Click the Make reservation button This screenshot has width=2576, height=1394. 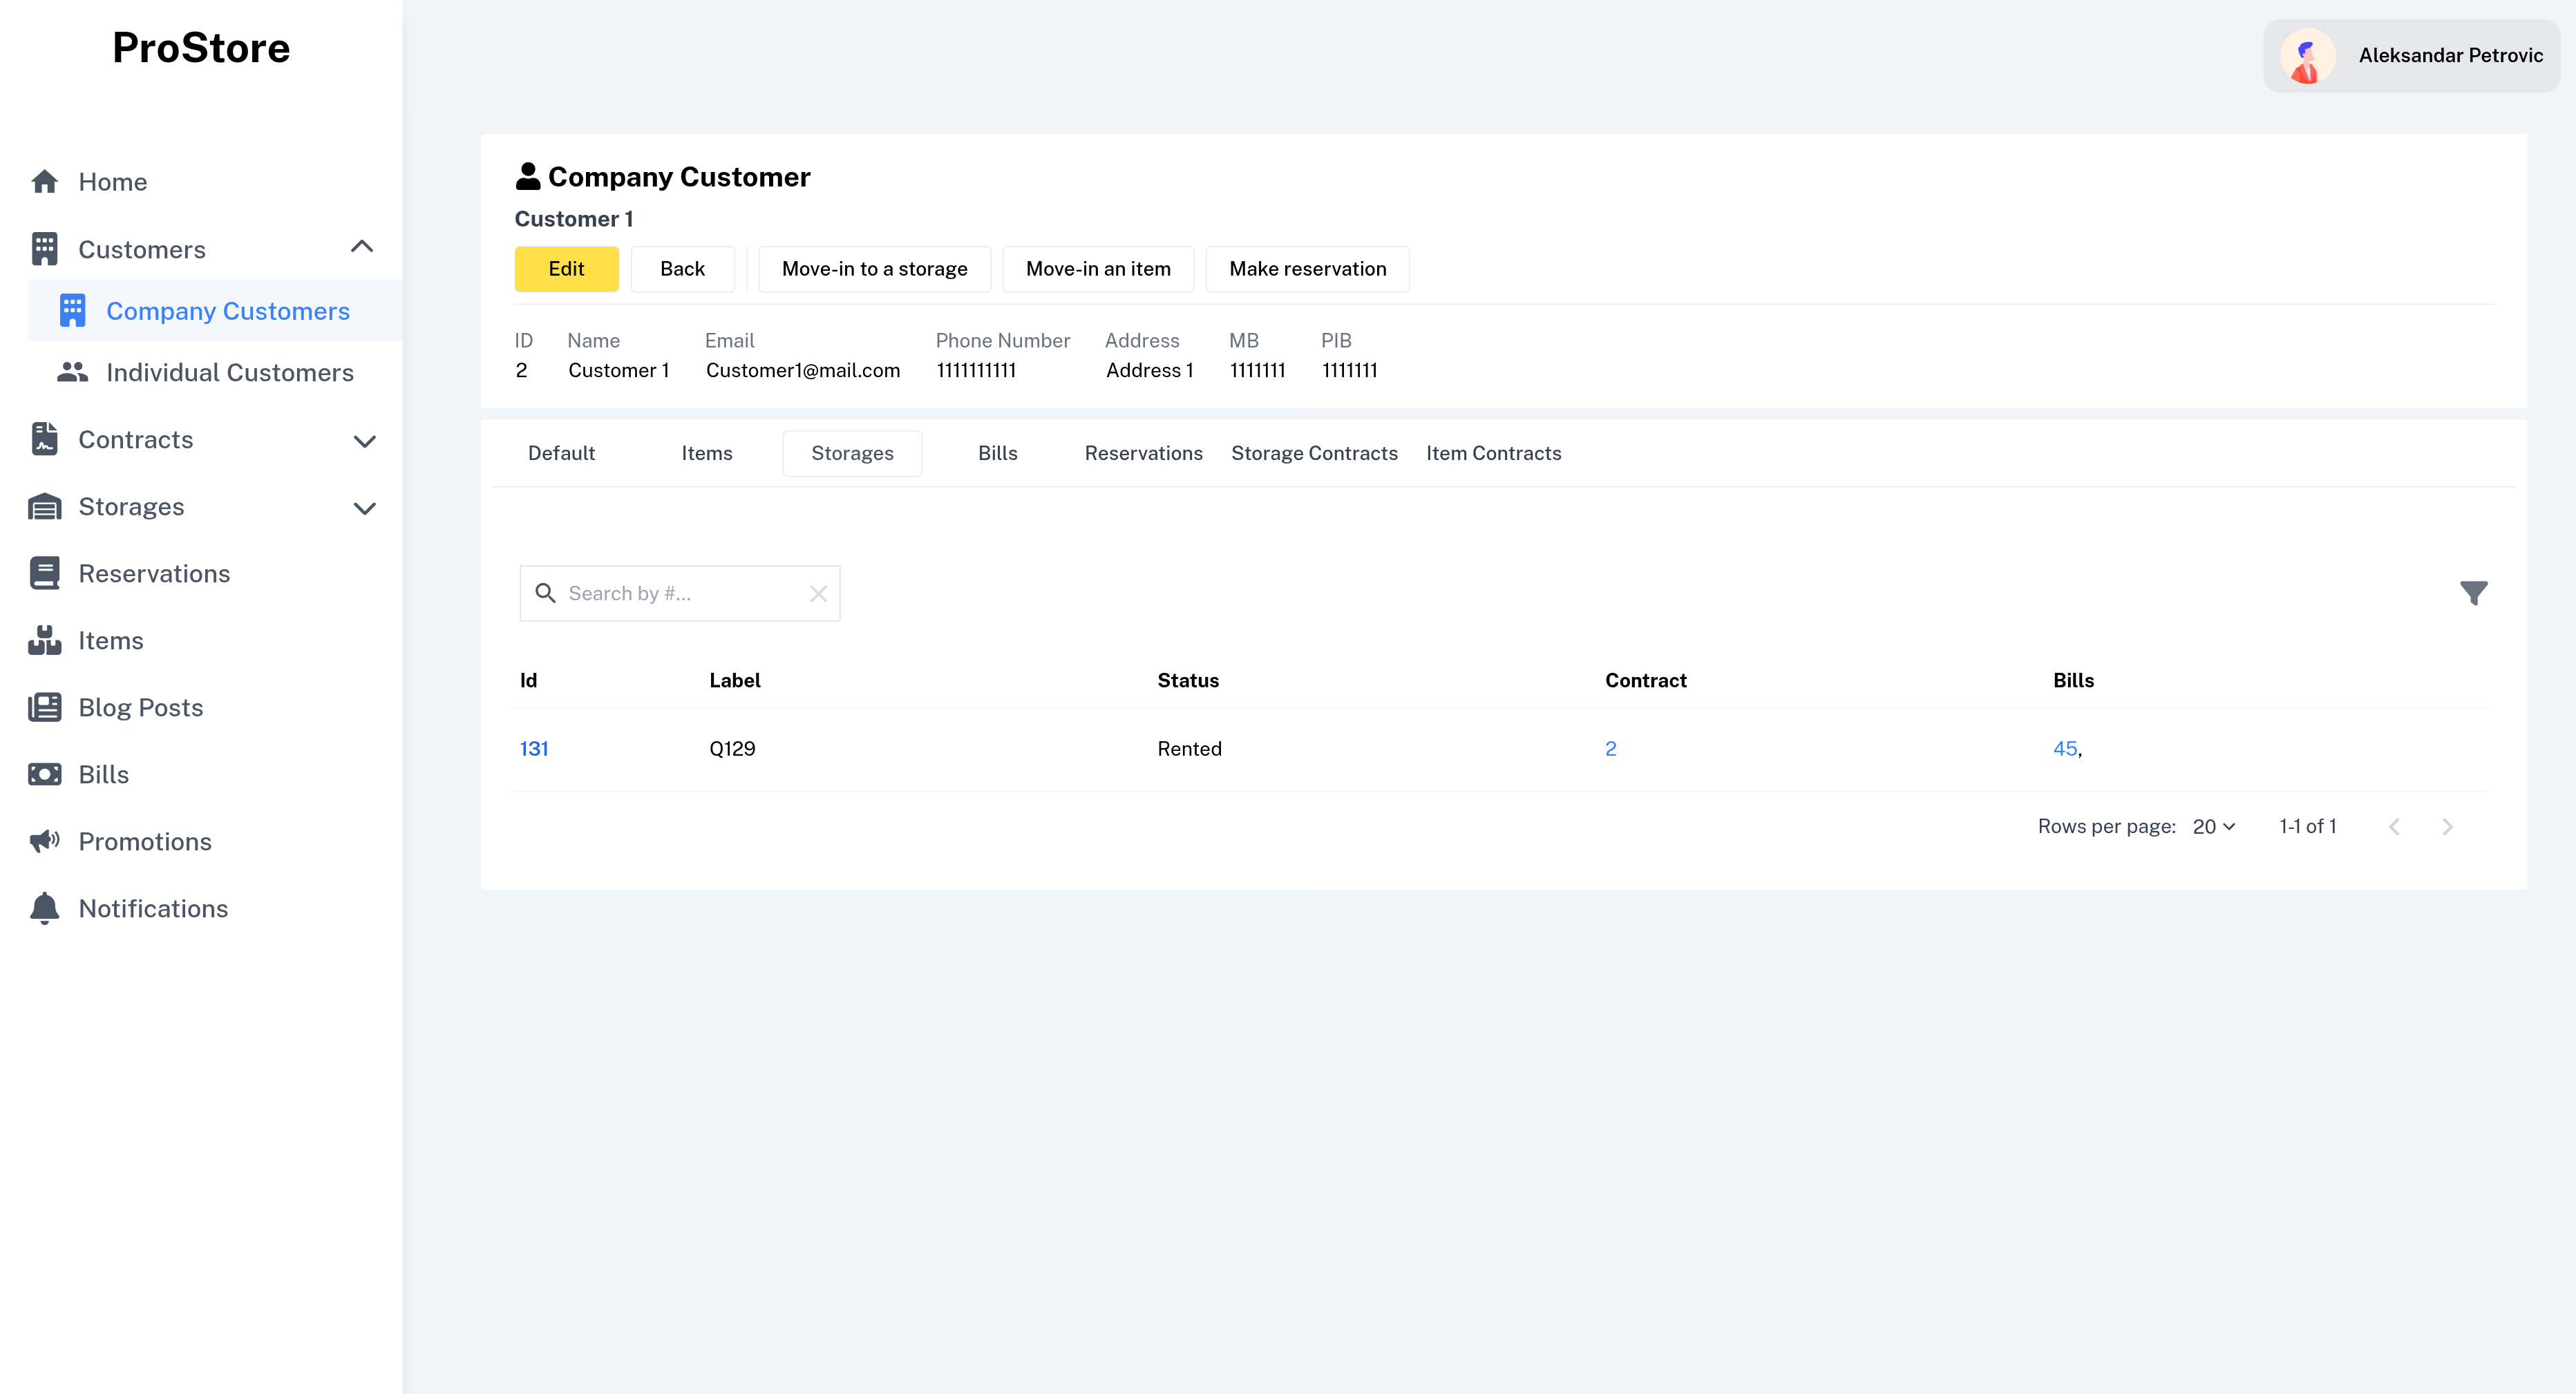coord(1307,269)
